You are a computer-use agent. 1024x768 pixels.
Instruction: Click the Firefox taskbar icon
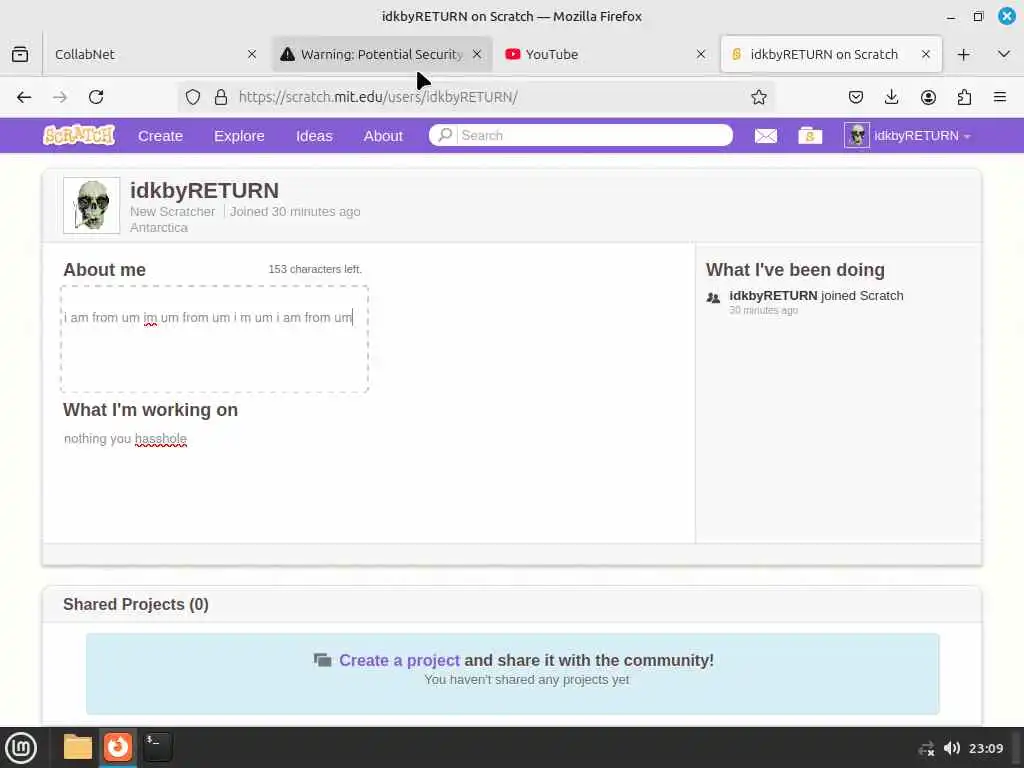point(118,747)
